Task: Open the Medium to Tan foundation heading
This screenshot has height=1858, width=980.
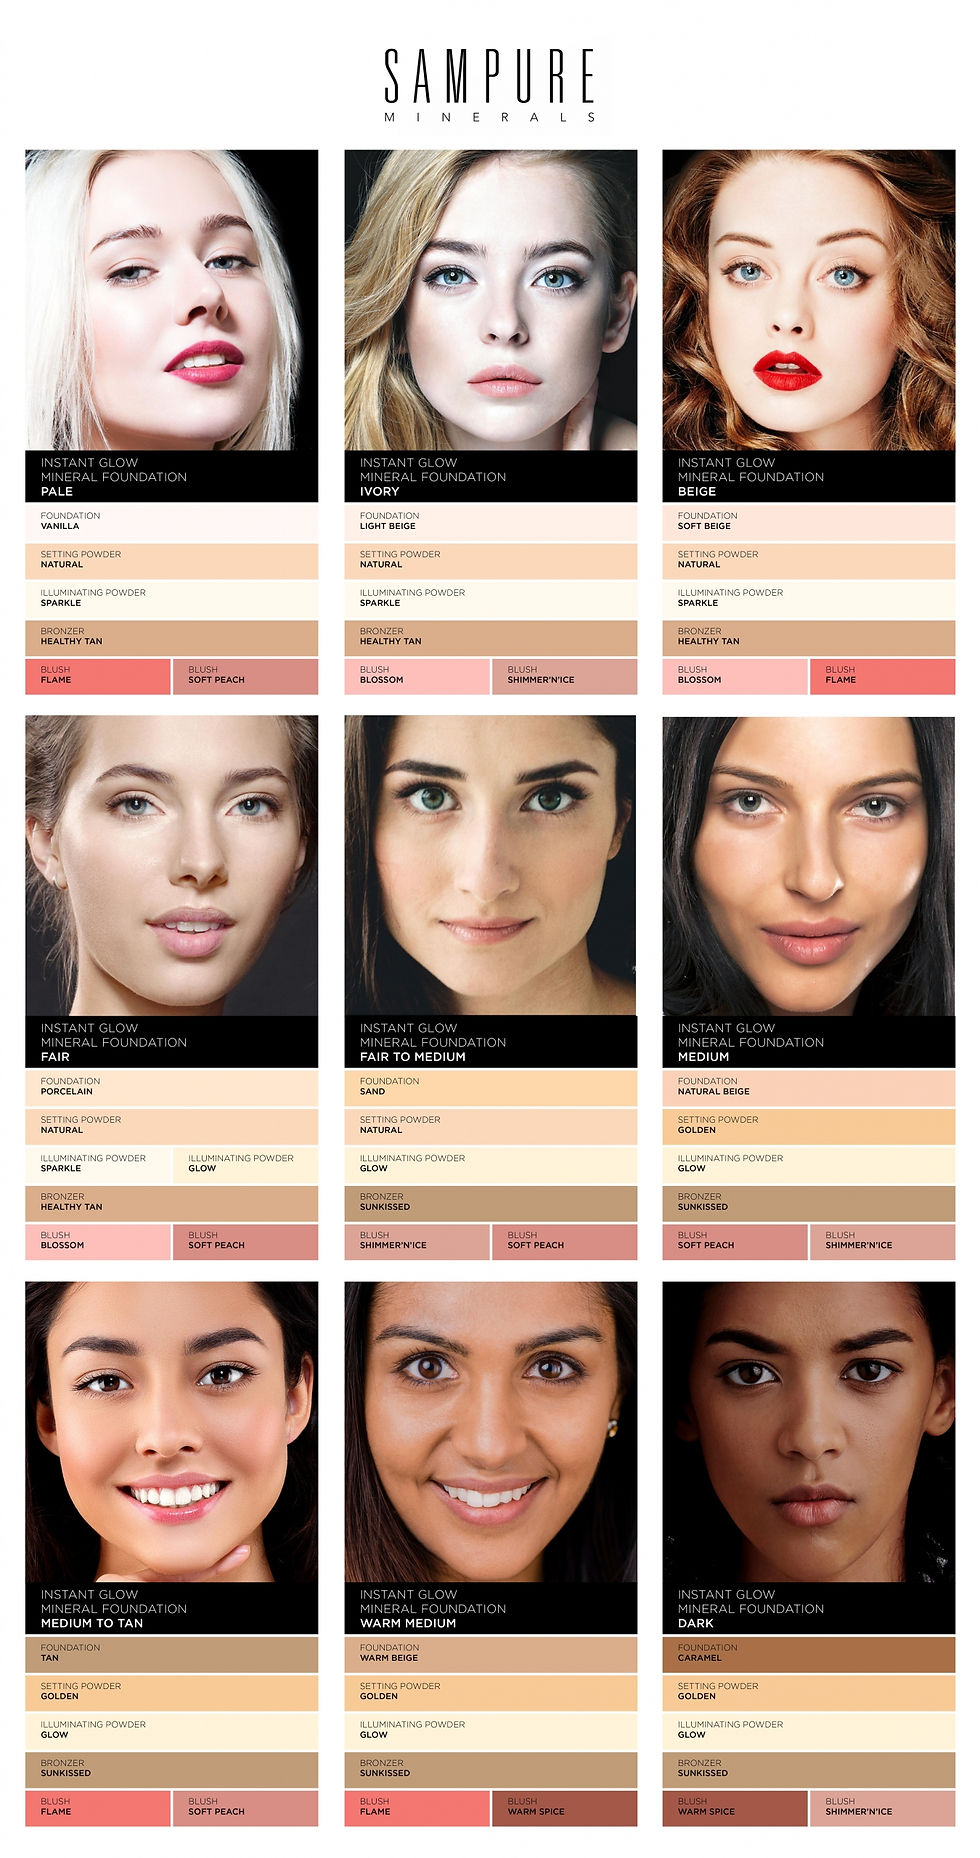Action: [x=171, y=1608]
